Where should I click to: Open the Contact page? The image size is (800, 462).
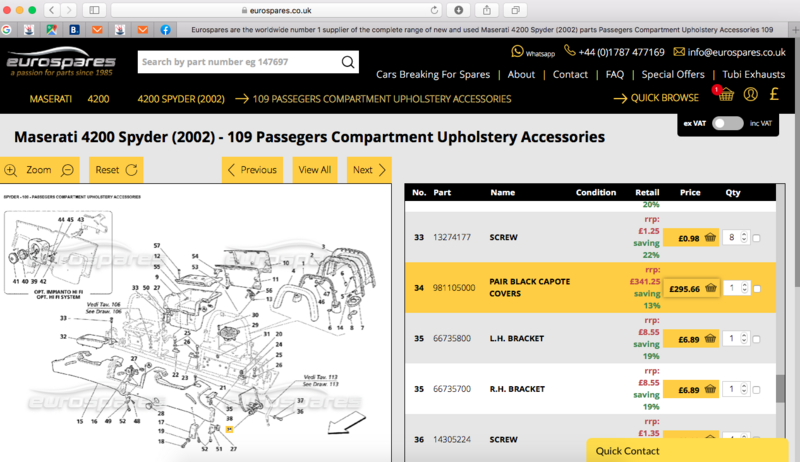(570, 74)
